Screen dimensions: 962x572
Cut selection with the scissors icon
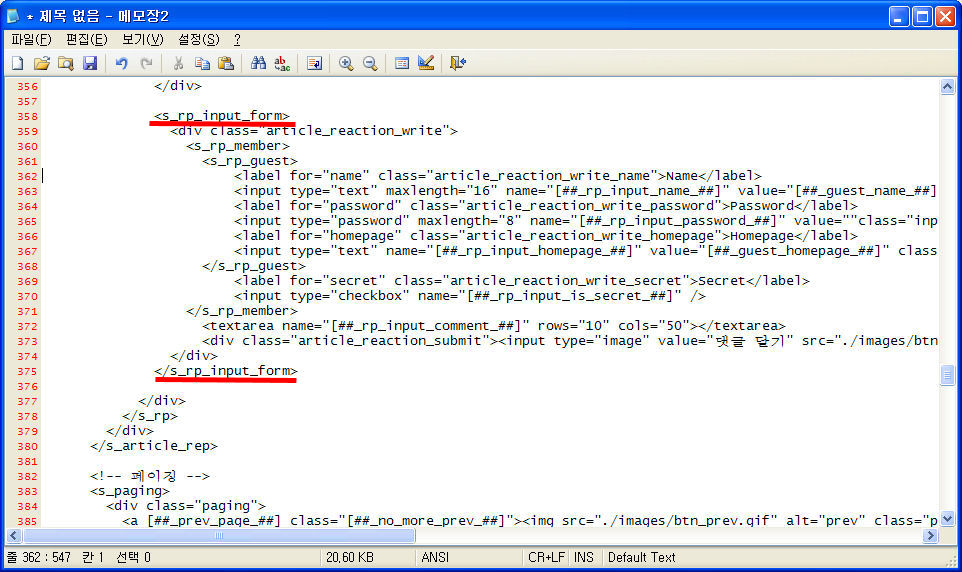tap(178, 63)
